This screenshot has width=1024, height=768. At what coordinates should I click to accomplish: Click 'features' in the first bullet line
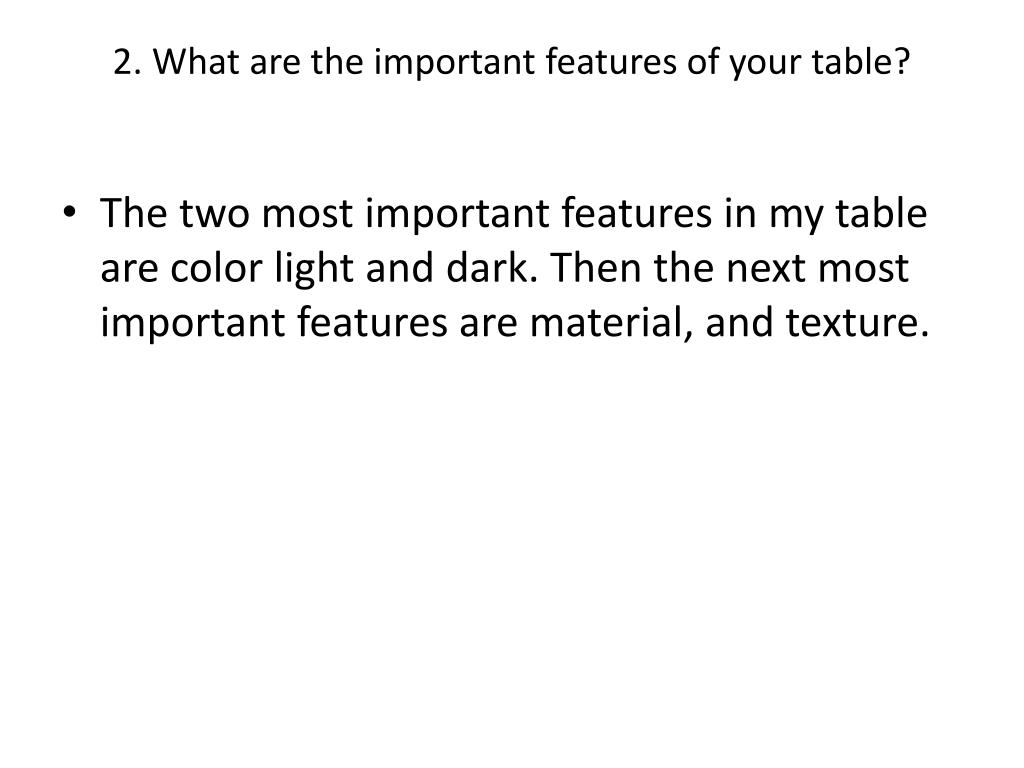tap(636, 213)
